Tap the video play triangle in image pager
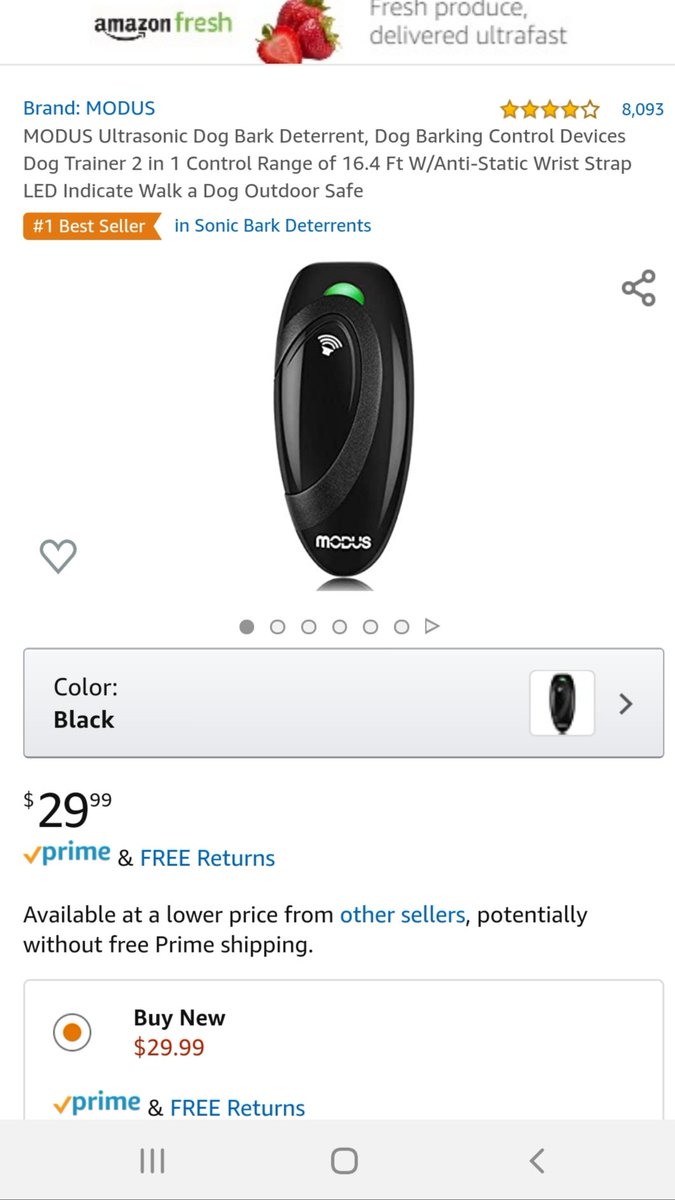 tap(432, 626)
